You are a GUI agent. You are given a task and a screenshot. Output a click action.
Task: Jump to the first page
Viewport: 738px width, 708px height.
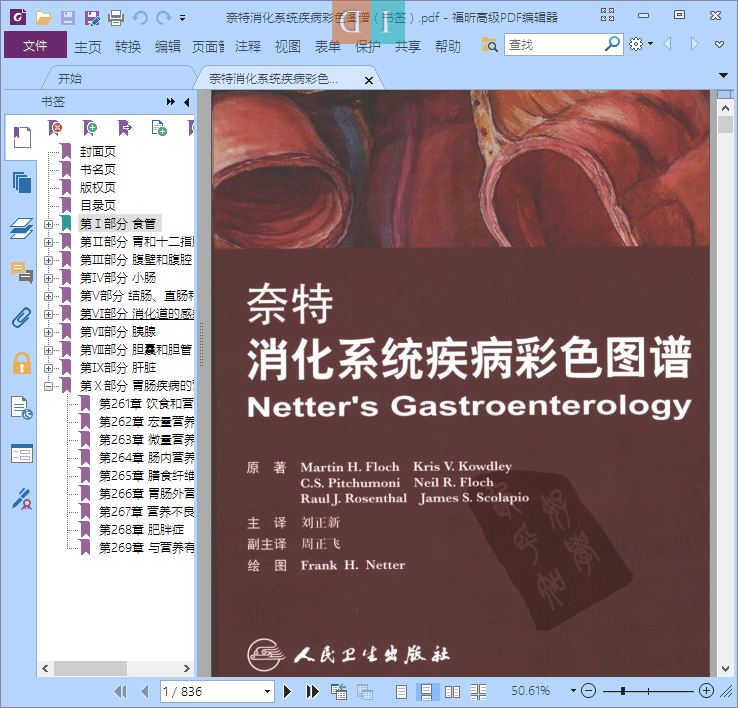(120, 692)
